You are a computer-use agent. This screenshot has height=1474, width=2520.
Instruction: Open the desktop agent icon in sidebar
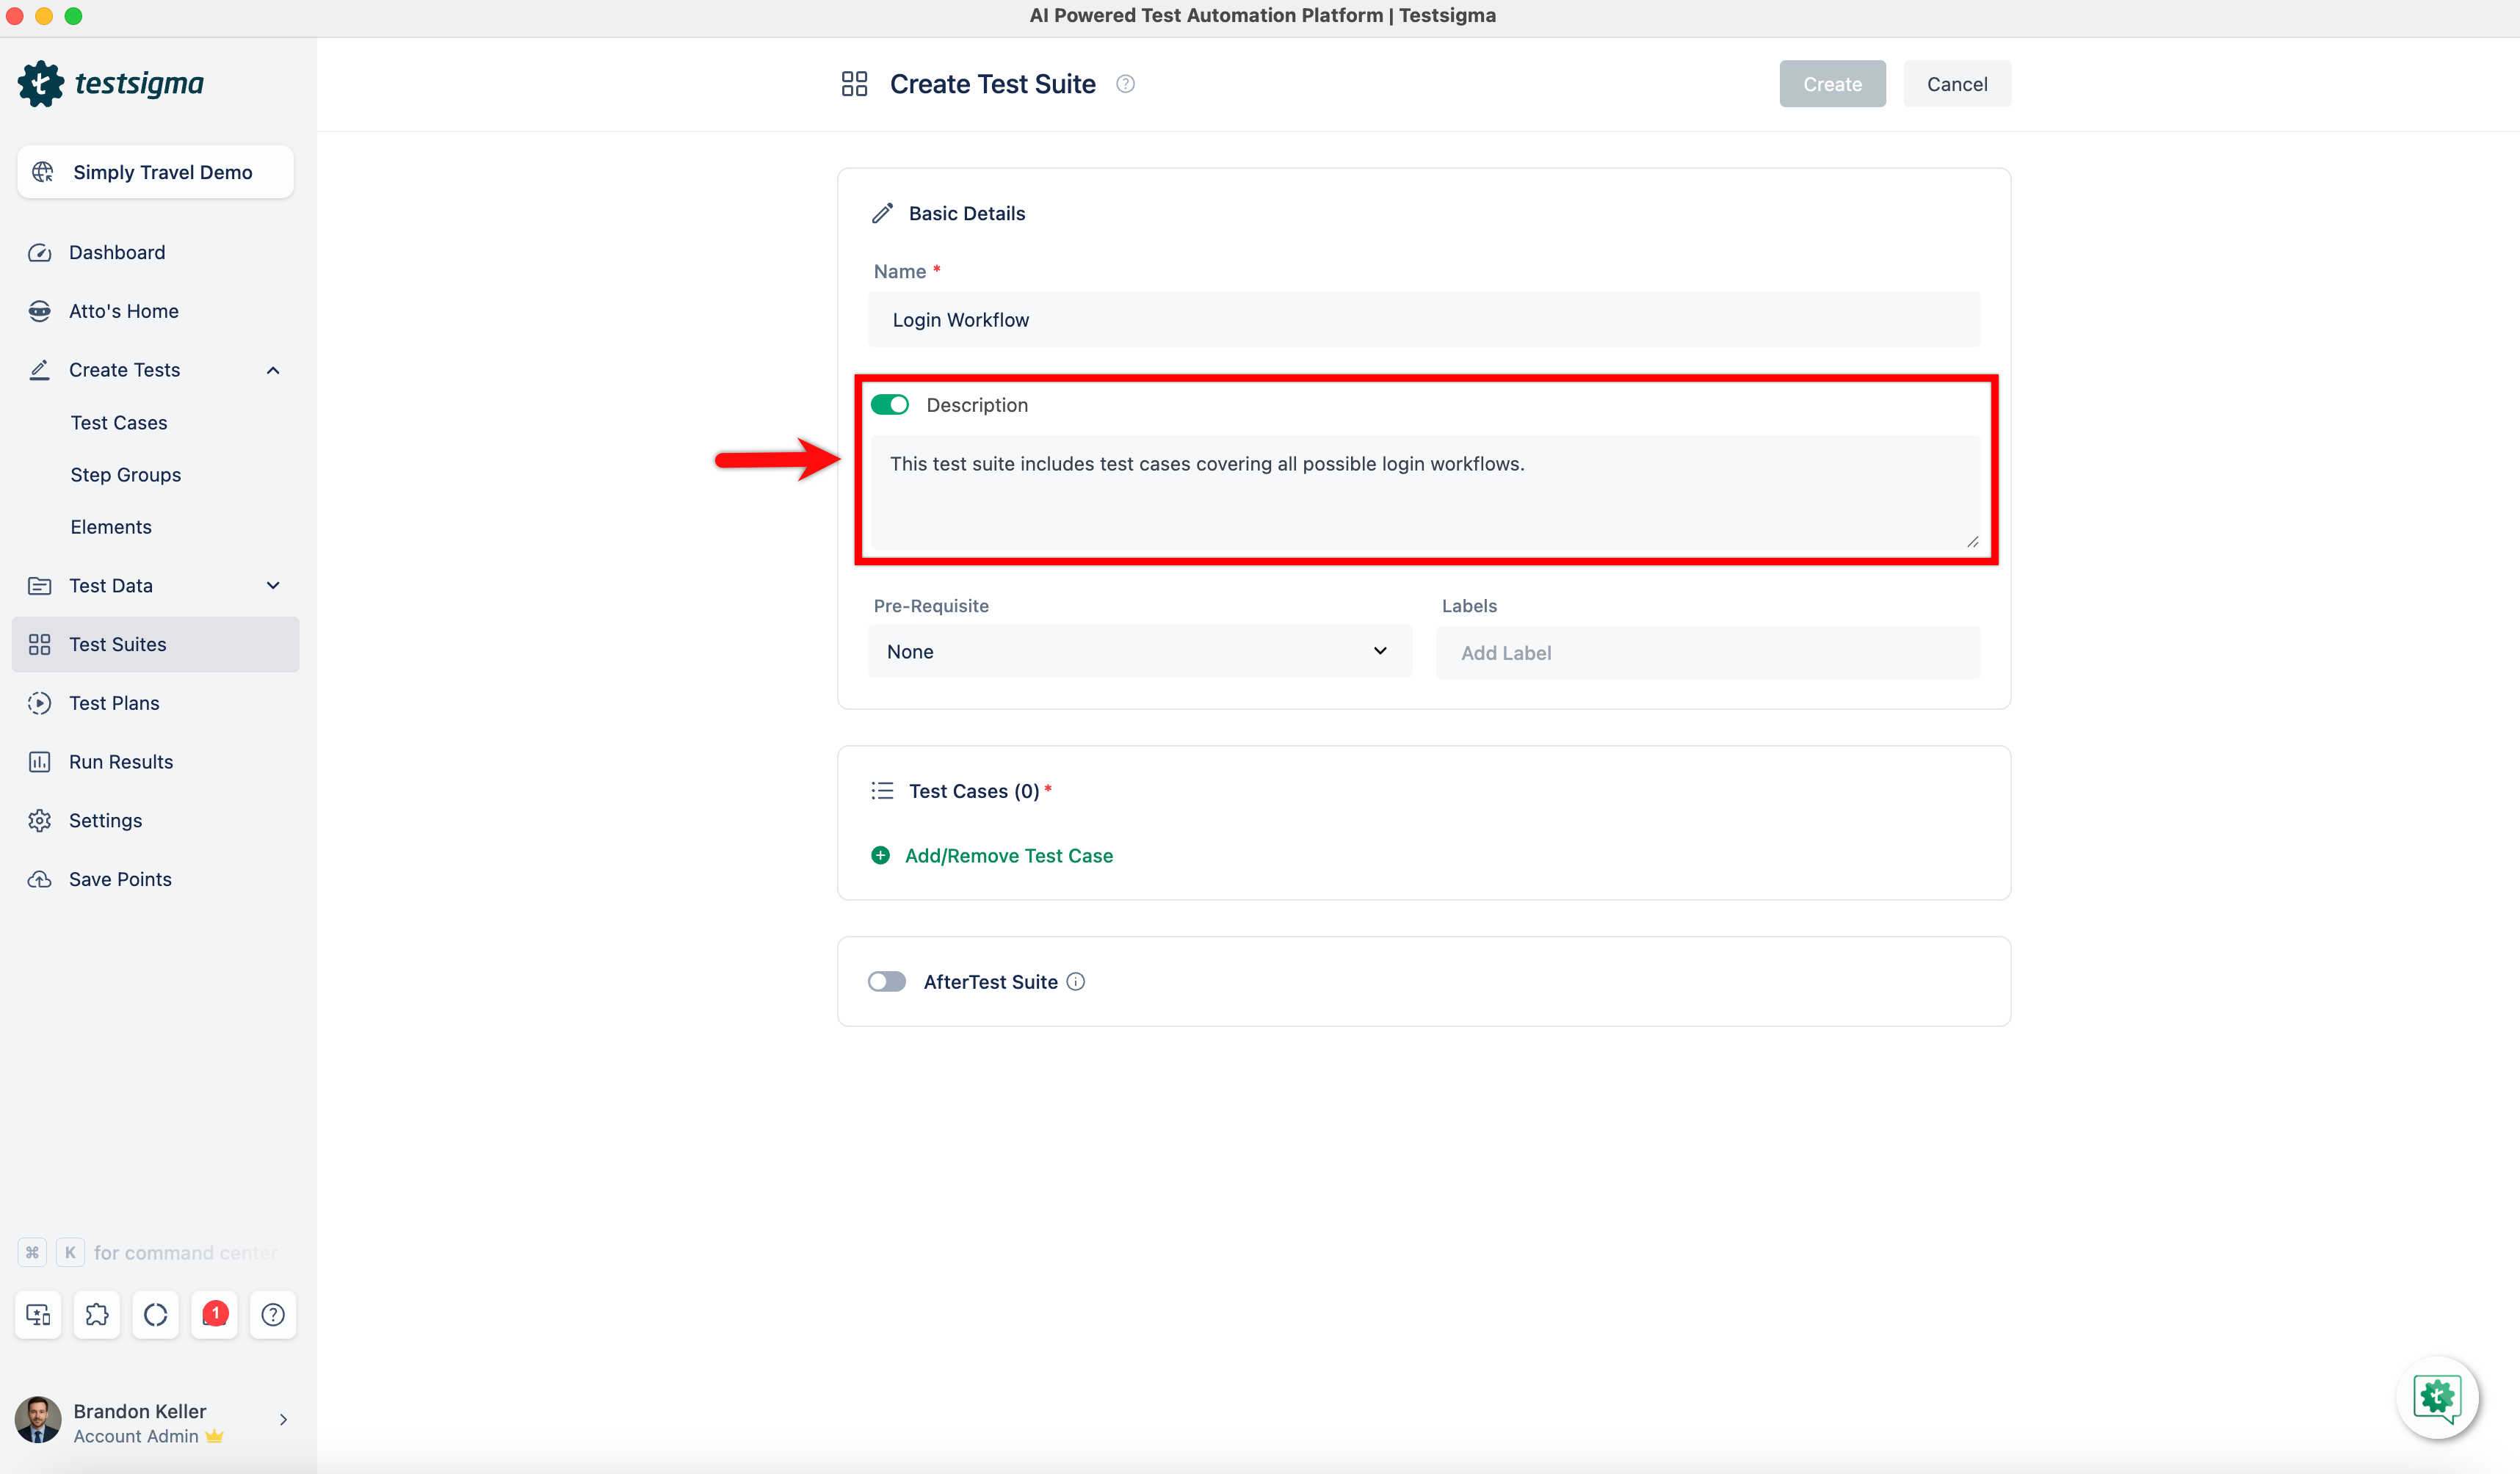(38, 1314)
